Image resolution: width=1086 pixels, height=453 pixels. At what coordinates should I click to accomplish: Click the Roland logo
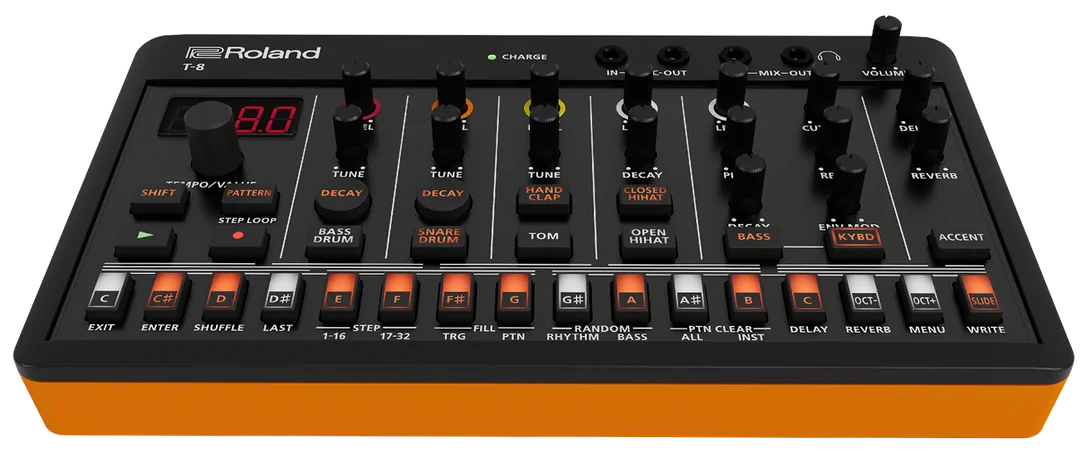coord(253,53)
